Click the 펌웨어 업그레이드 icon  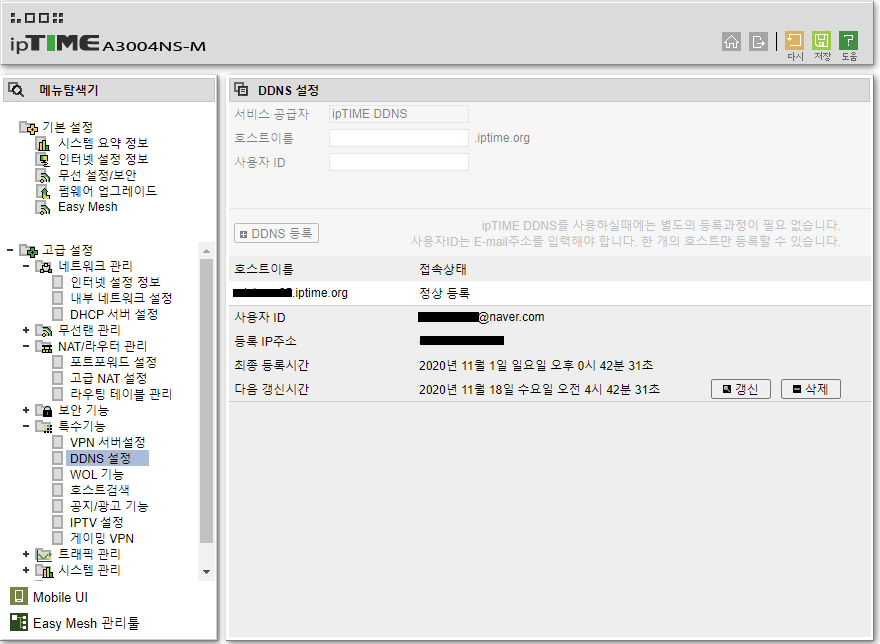click(x=43, y=191)
